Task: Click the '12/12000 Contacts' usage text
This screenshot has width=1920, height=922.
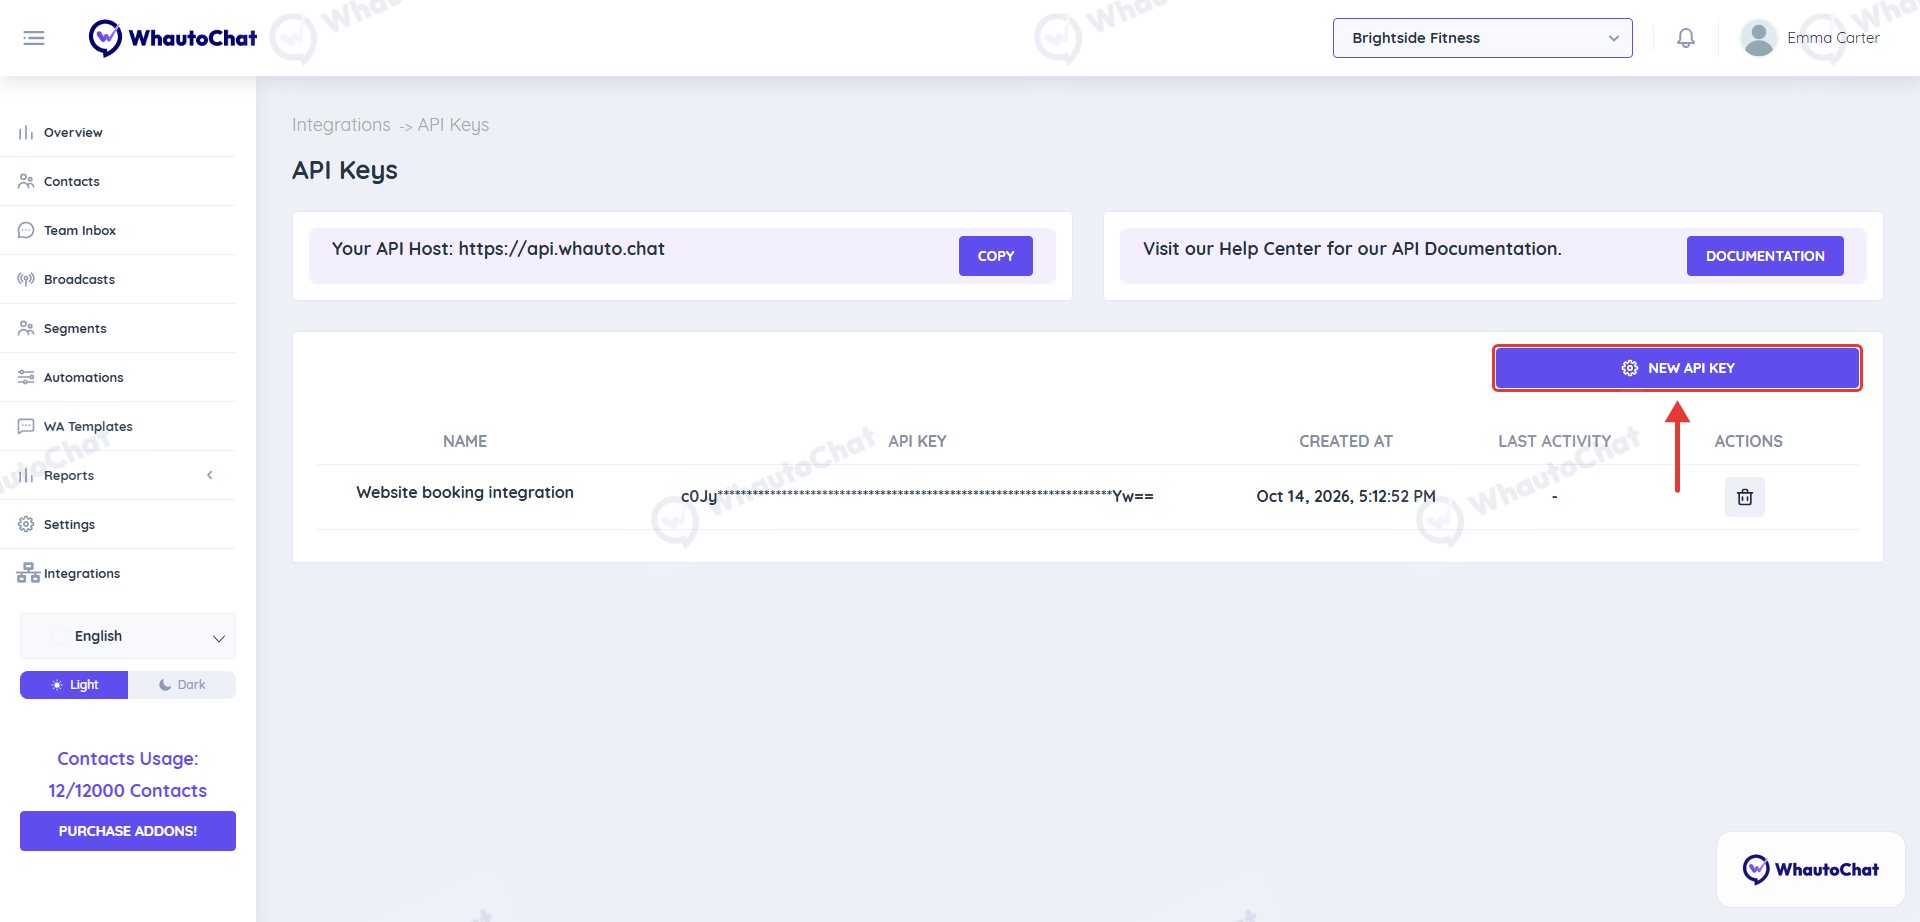Action: pyautogui.click(x=128, y=791)
